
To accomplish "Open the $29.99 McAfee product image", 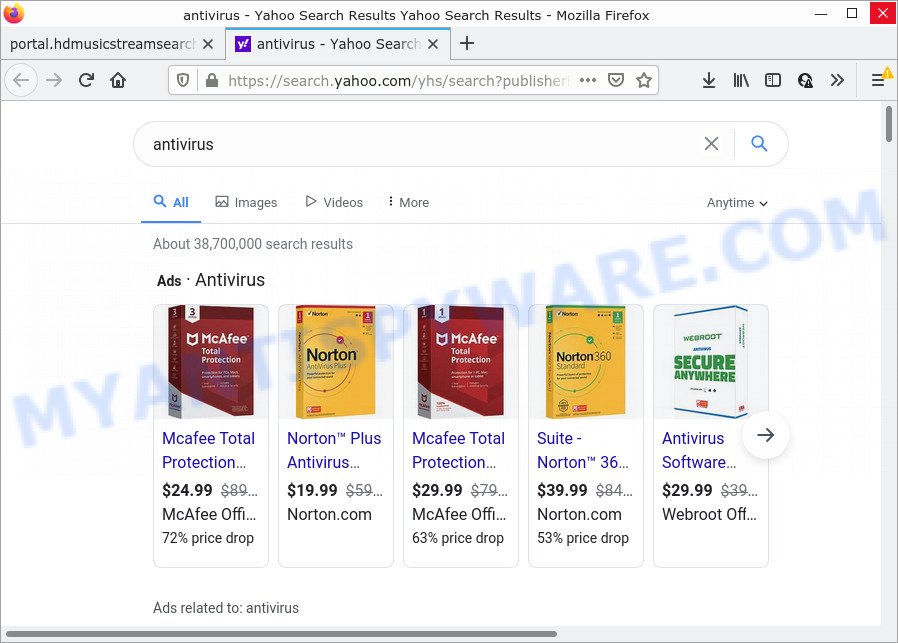I will 460,361.
